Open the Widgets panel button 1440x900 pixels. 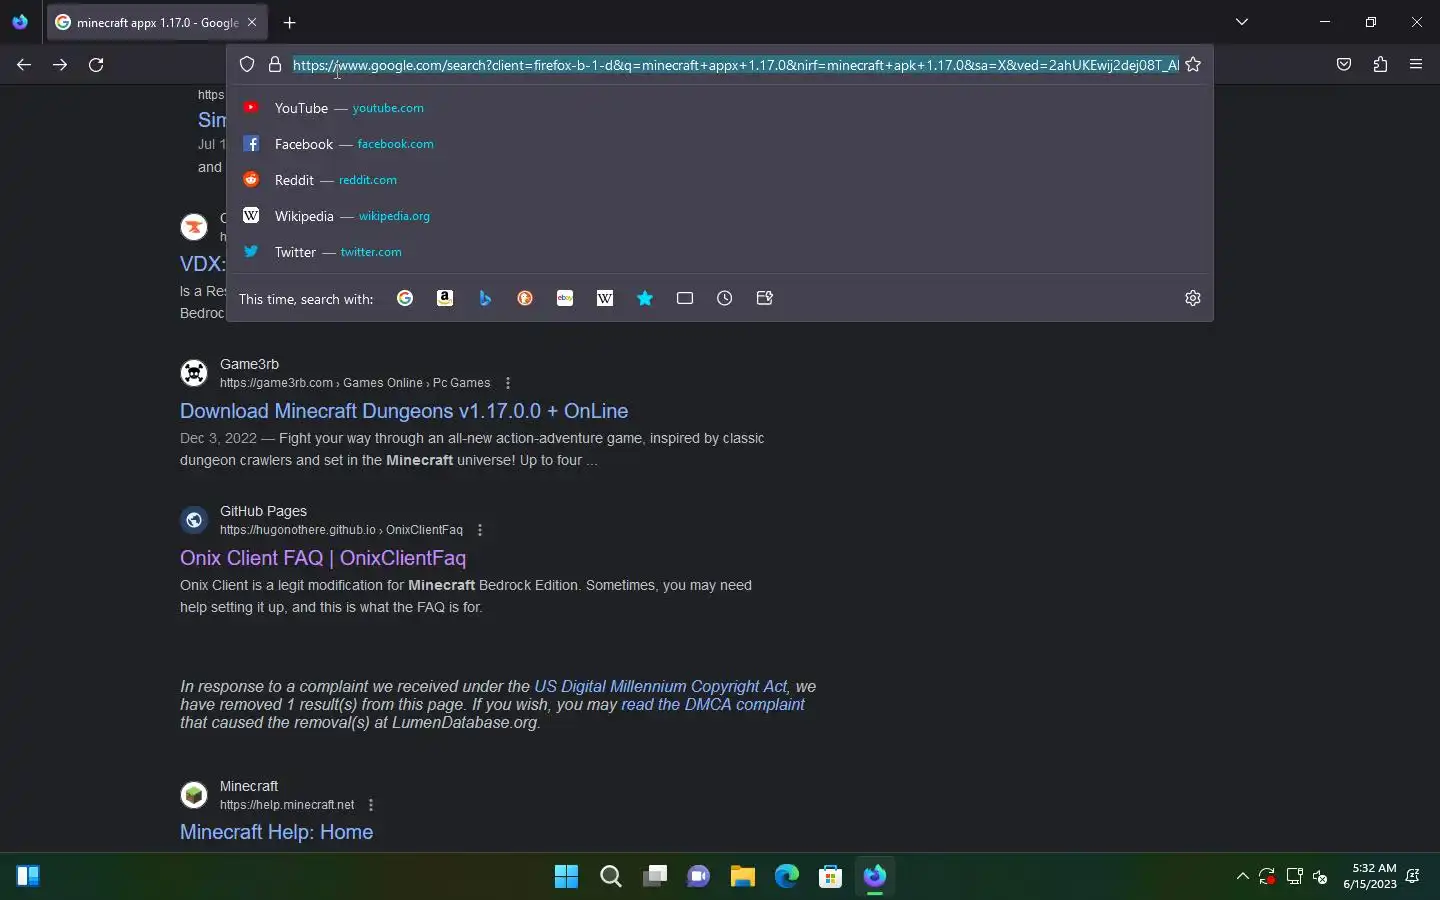[28, 877]
